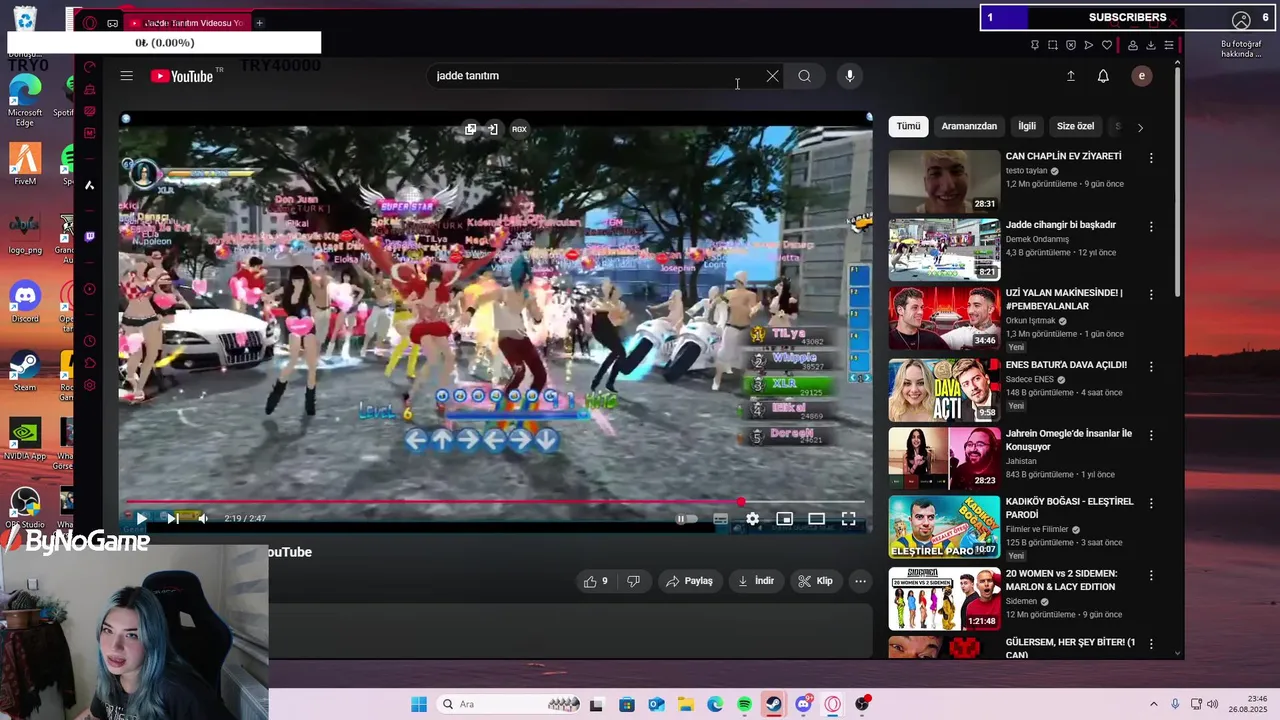Viewport: 1280px width, 720px height.
Task: Open options for ENES BATUR'A DAVA AÇILDI
Action: click(1151, 366)
